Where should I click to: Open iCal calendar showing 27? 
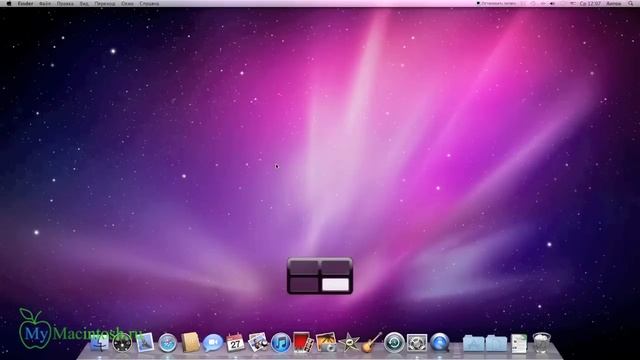pyautogui.click(x=235, y=342)
